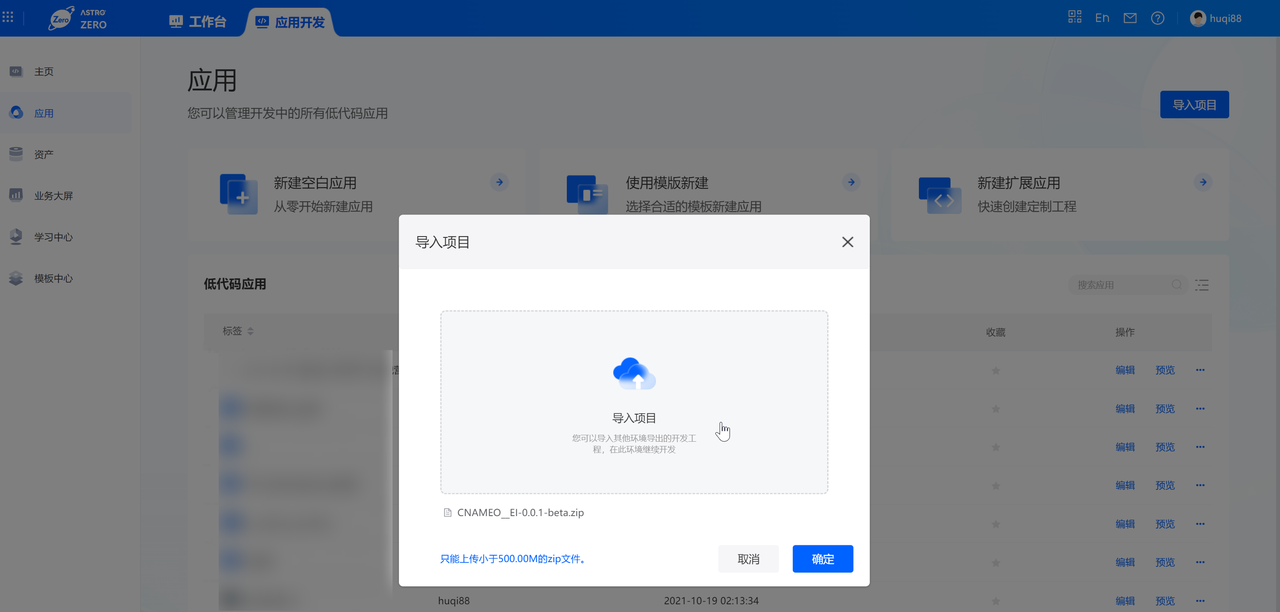
Task: Click the 学习中心 sidebar icon
Action: coord(16,237)
